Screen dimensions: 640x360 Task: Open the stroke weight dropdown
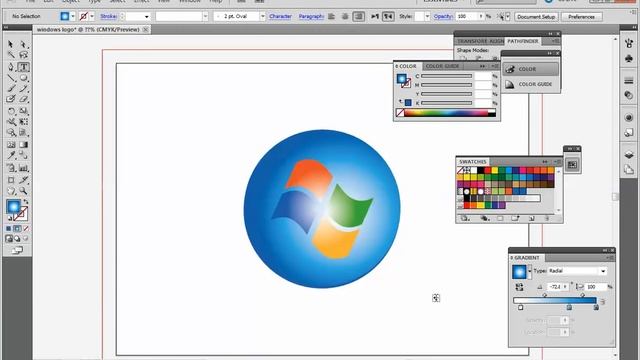(x=146, y=17)
